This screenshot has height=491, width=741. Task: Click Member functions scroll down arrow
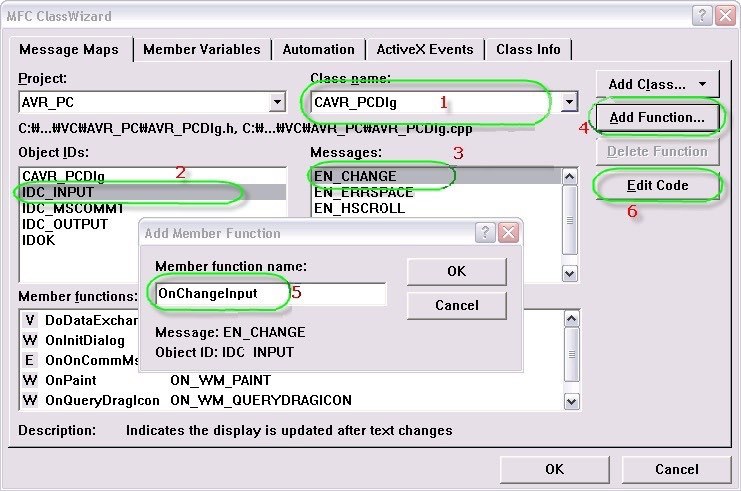571,402
